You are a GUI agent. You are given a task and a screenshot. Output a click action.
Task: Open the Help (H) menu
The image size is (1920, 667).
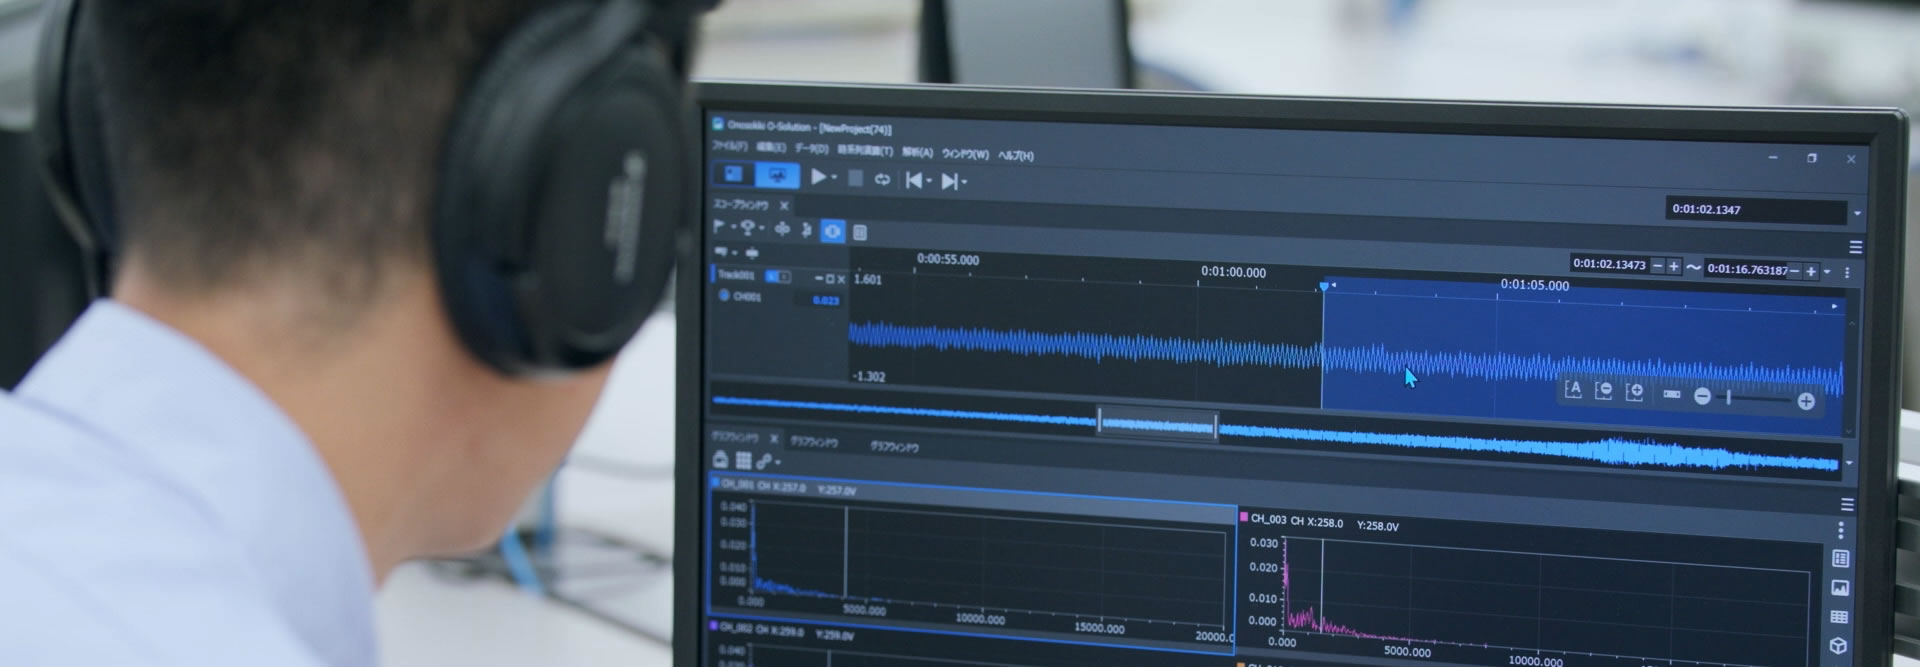[x=1016, y=155]
